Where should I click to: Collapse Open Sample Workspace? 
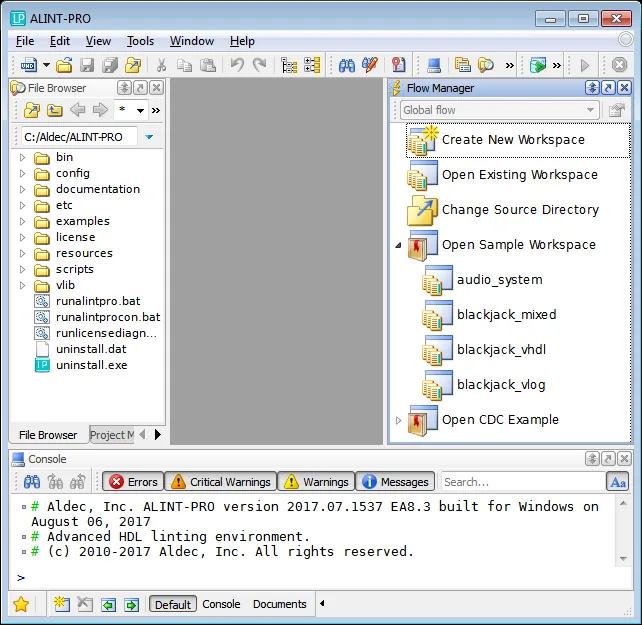pos(398,245)
